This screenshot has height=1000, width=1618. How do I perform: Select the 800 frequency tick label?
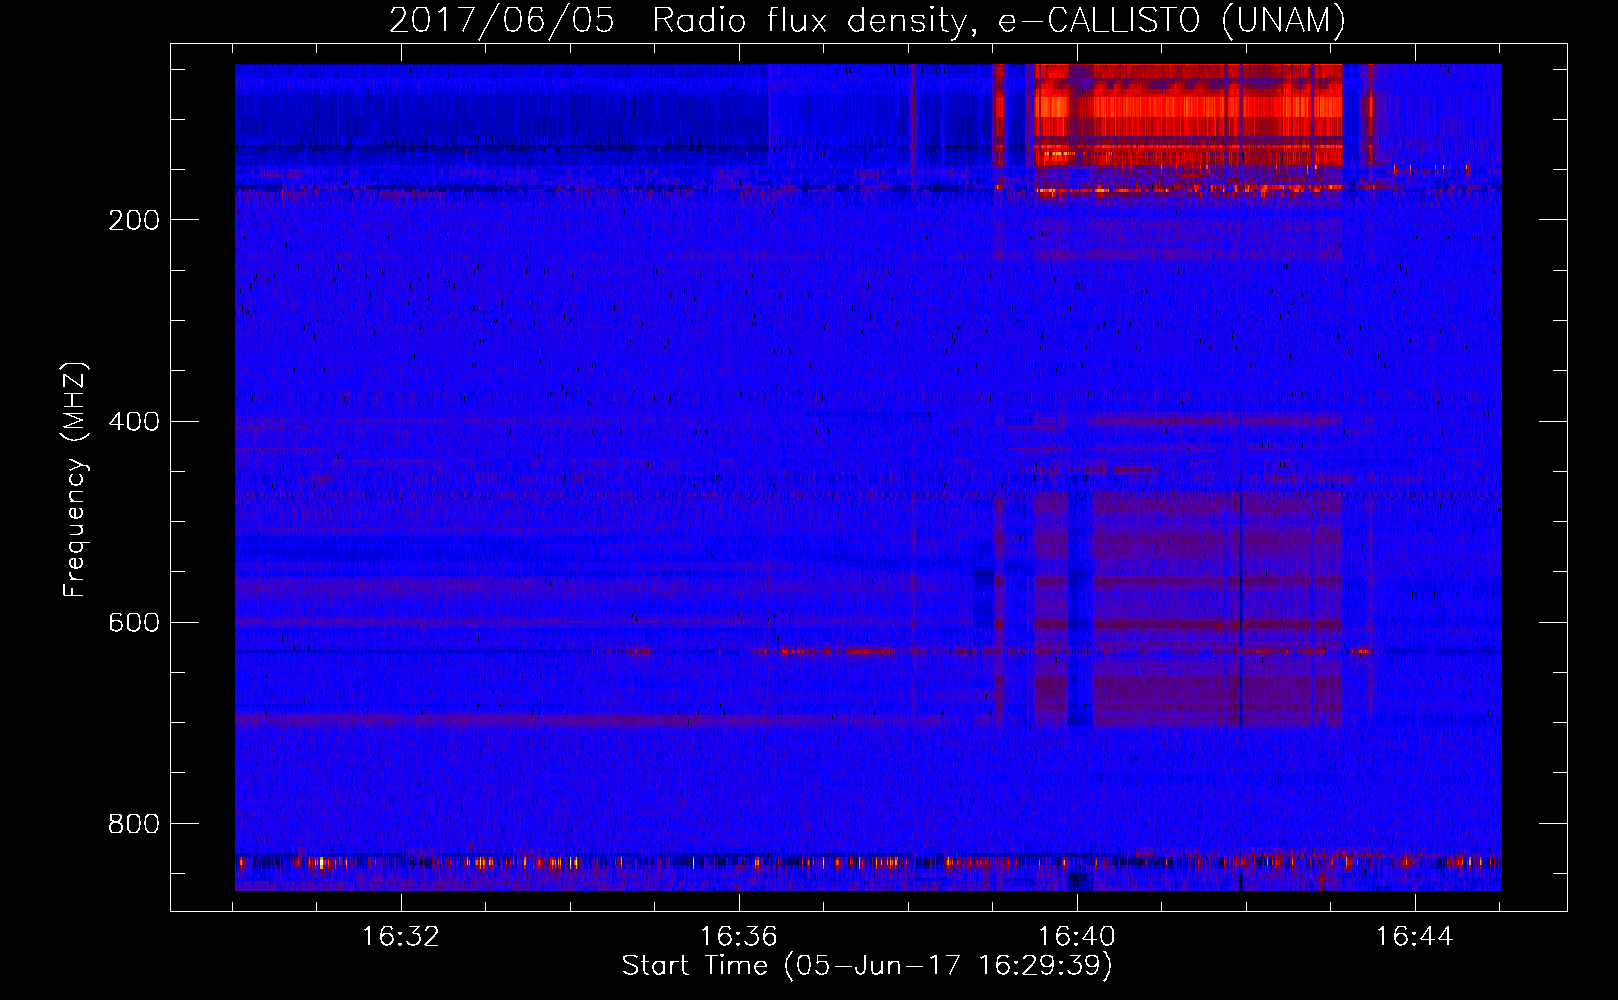pyautogui.click(x=134, y=823)
